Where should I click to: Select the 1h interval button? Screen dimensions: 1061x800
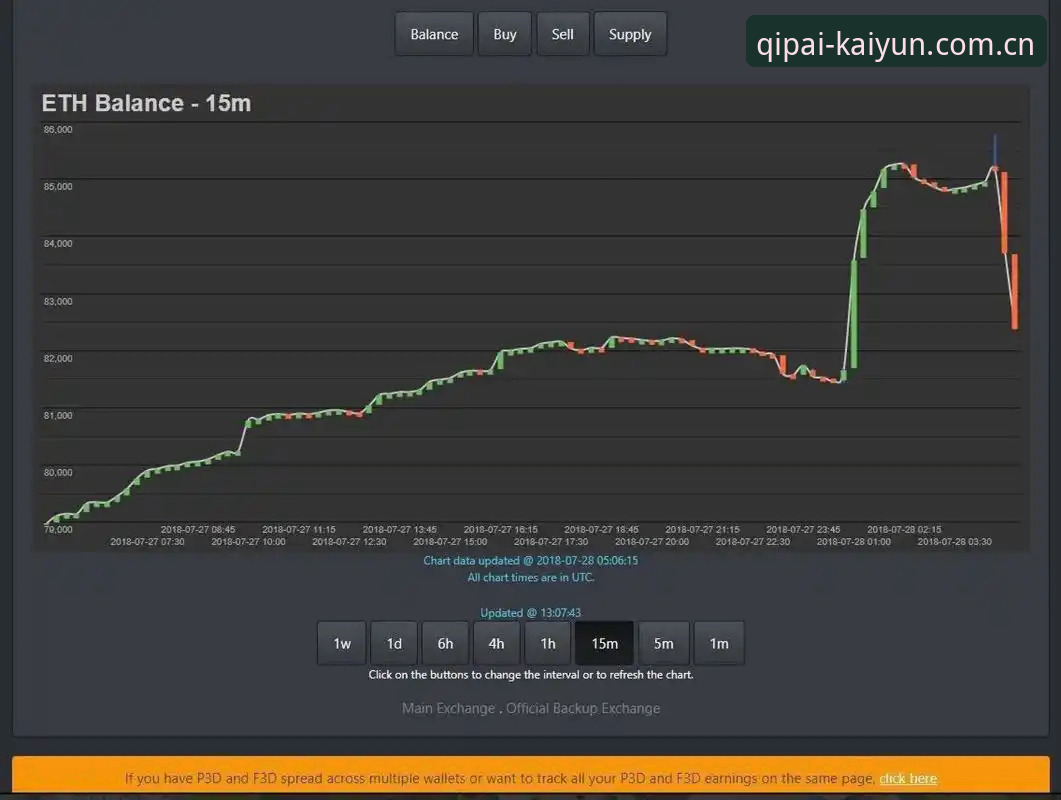[548, 643]
